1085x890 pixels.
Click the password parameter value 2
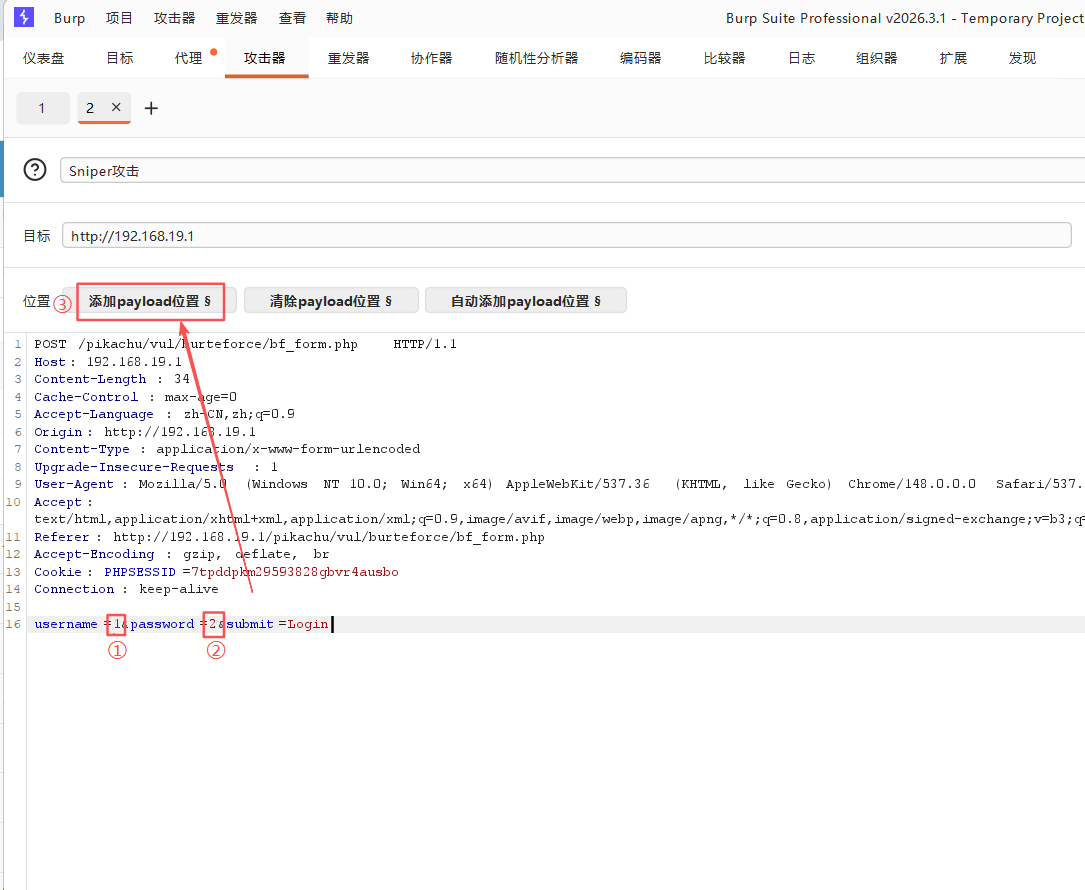pos(212,624)
